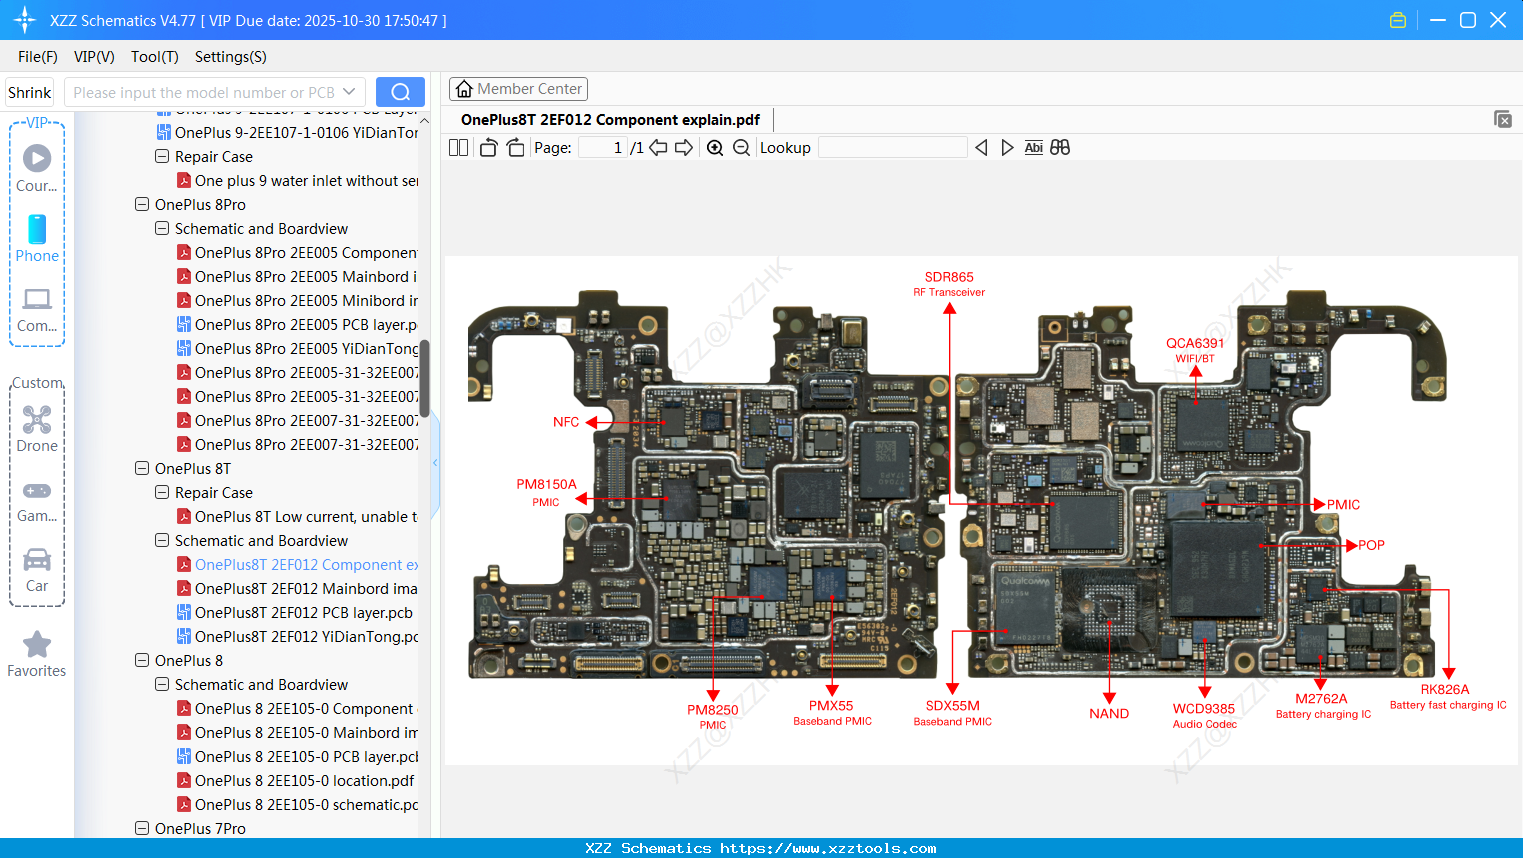Select the Abi text selection tool

coord(1033,147)
